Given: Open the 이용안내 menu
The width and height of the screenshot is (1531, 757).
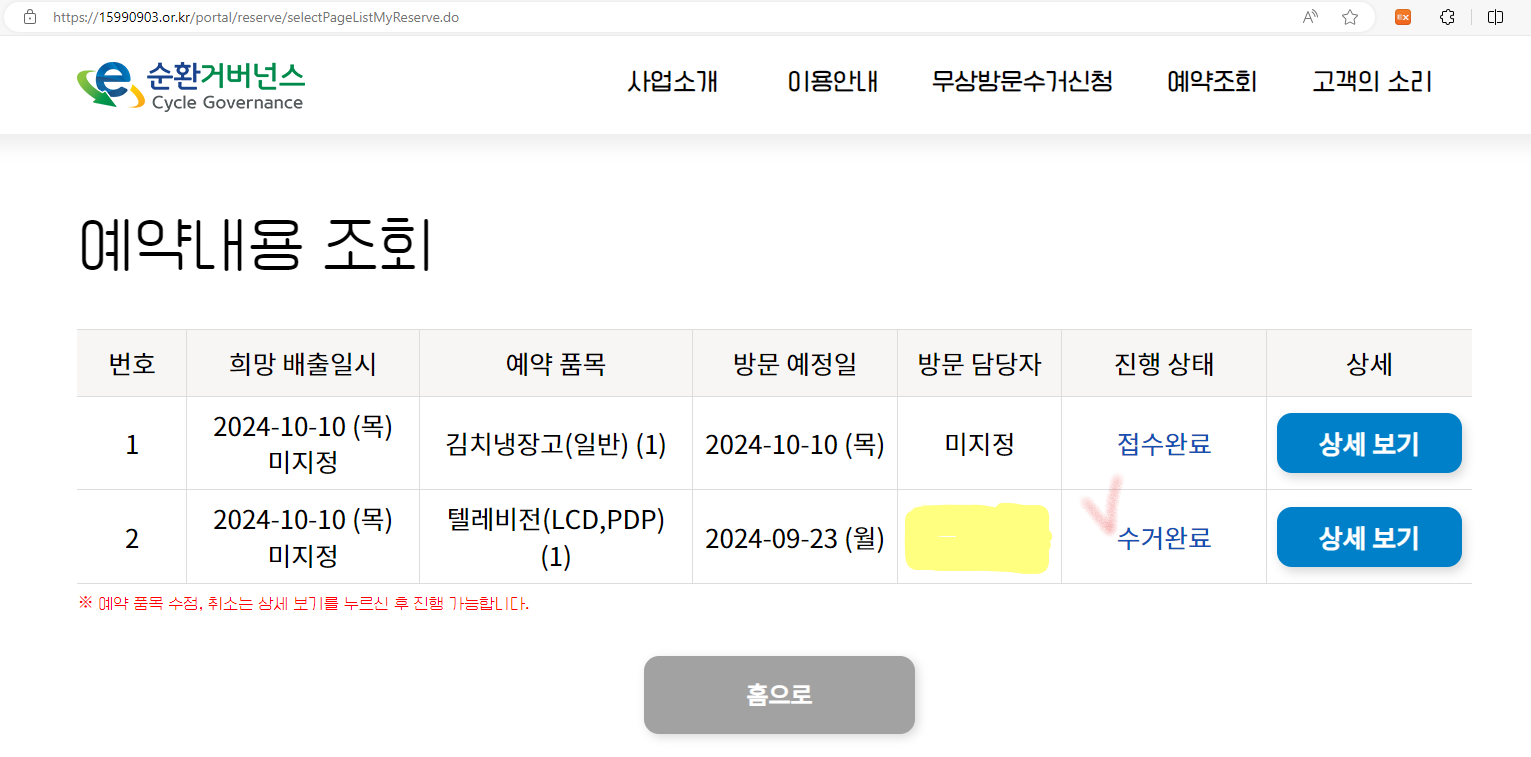Looking at the screenshot, I should pyautogui.click(x=832, y=82).
